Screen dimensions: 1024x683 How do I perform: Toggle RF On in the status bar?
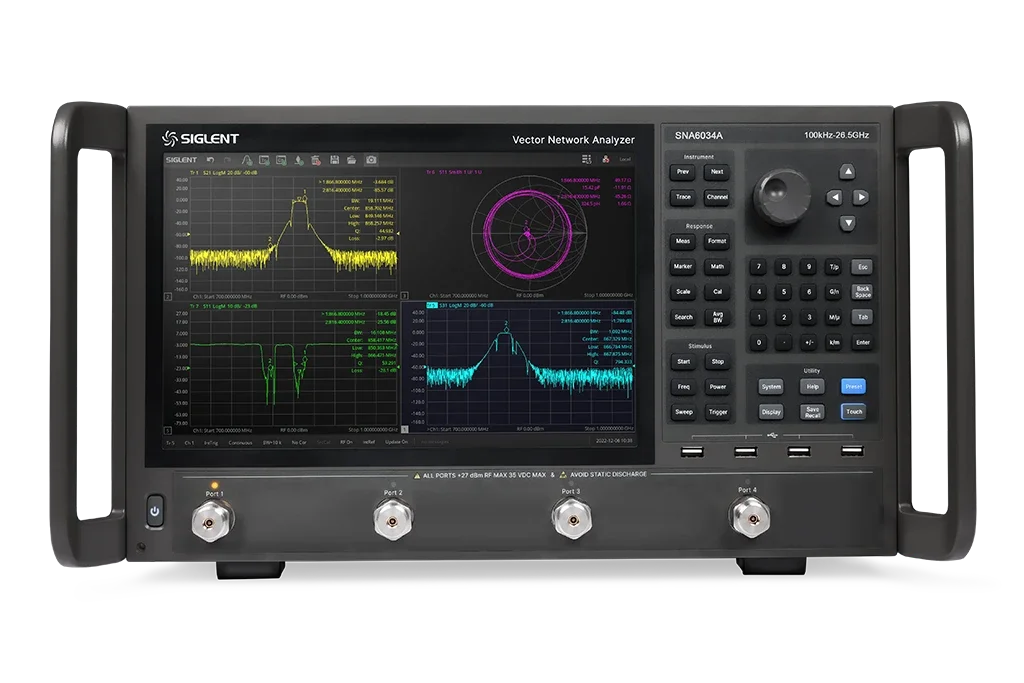346,440
